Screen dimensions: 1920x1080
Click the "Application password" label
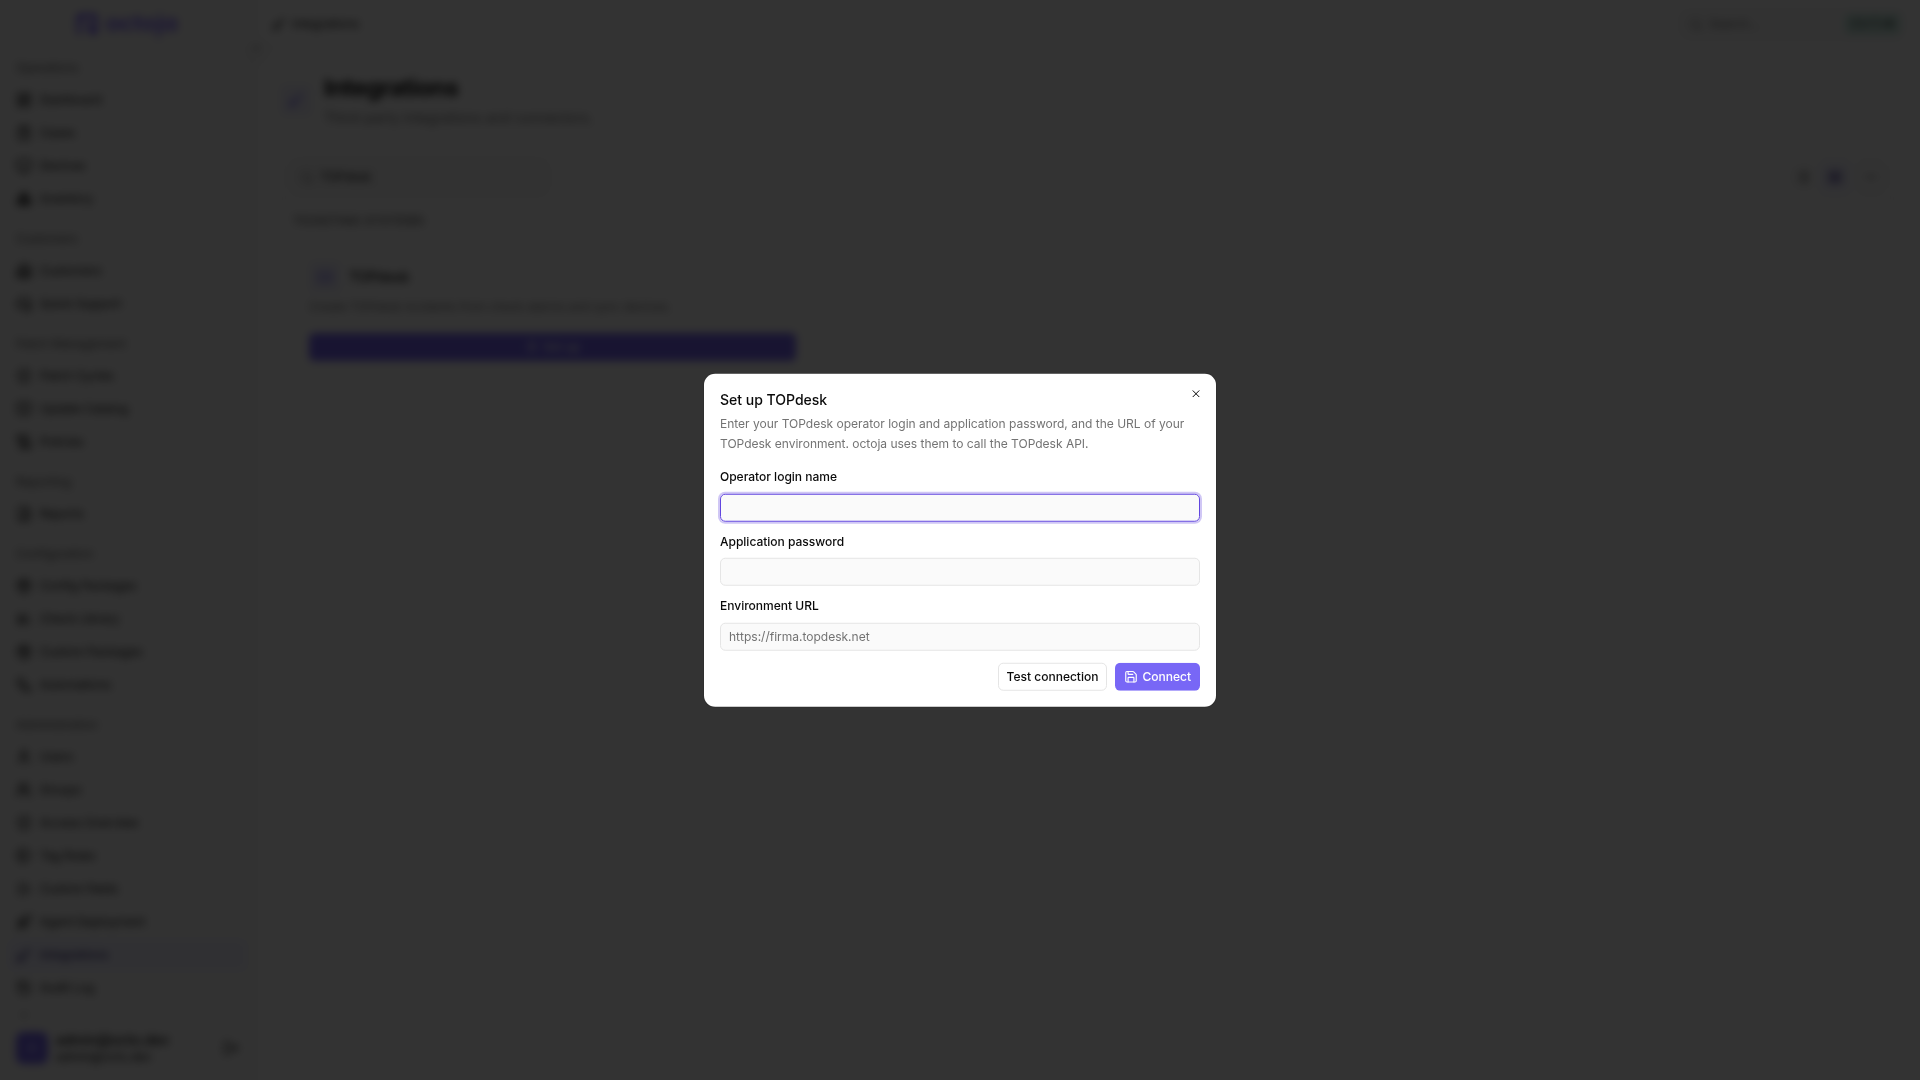click(782, 542)
